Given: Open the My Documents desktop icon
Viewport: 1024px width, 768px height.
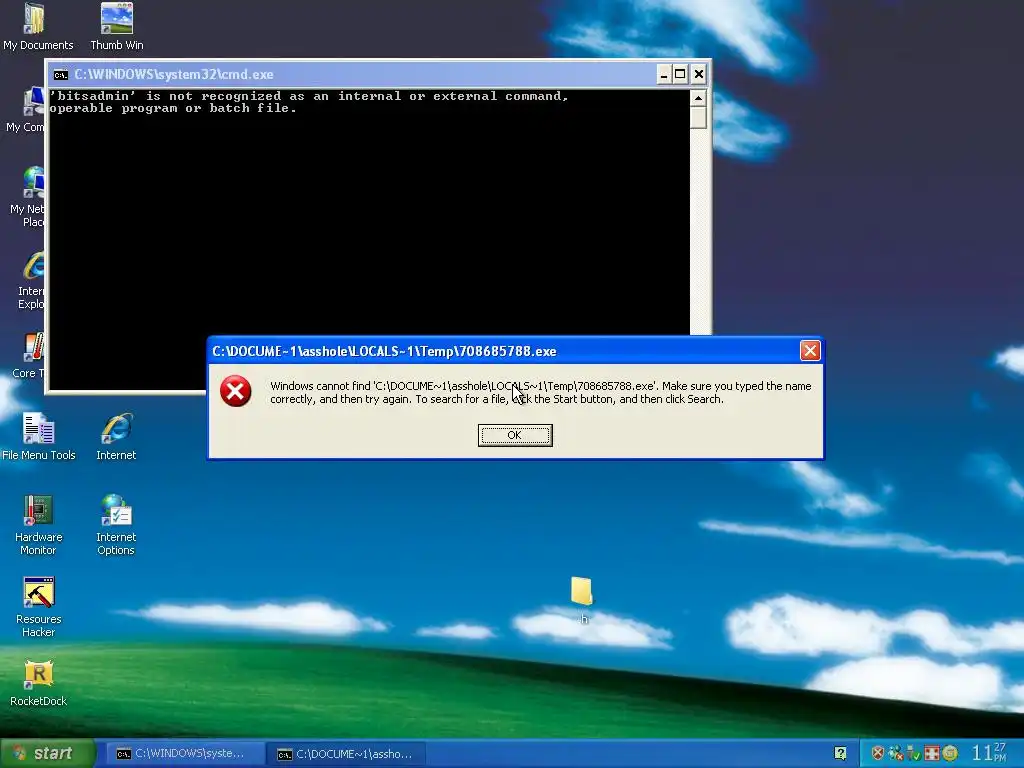Looking at the screenshot, I should (38, 26).
